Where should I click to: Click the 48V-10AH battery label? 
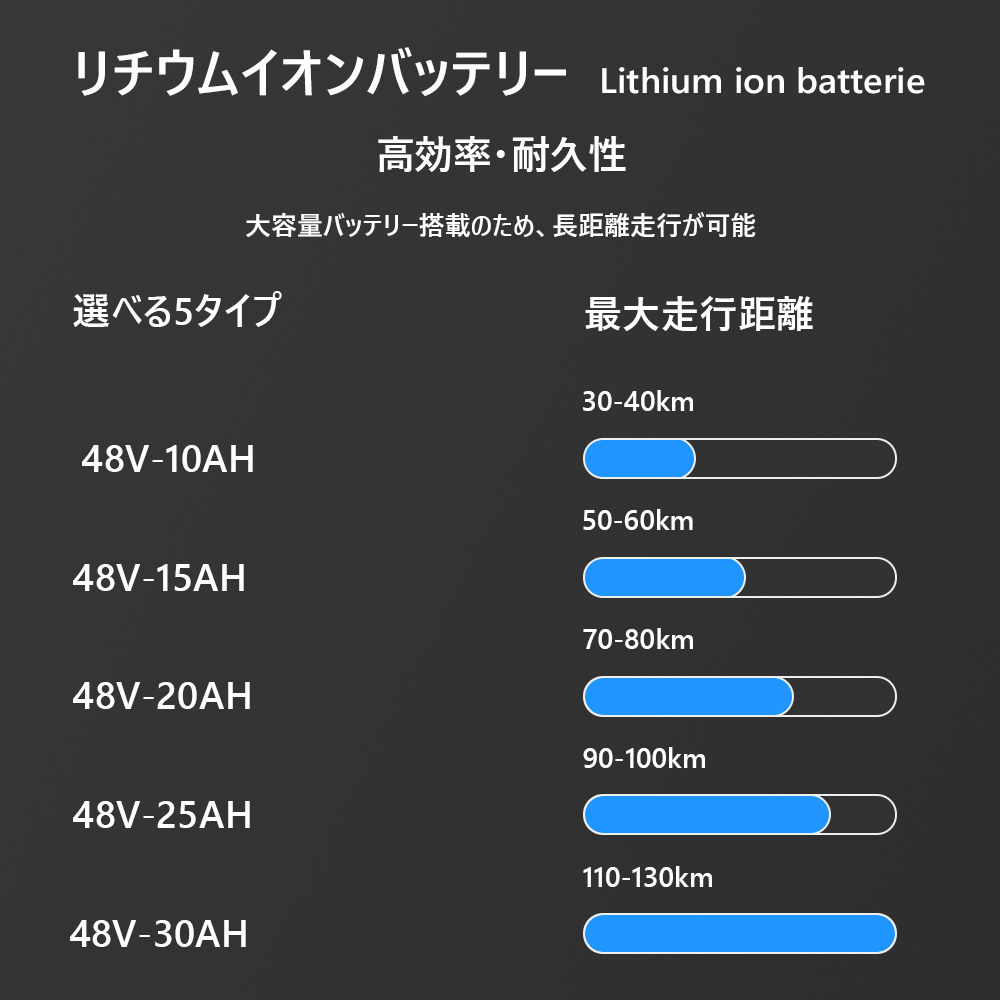click(168, 459)
